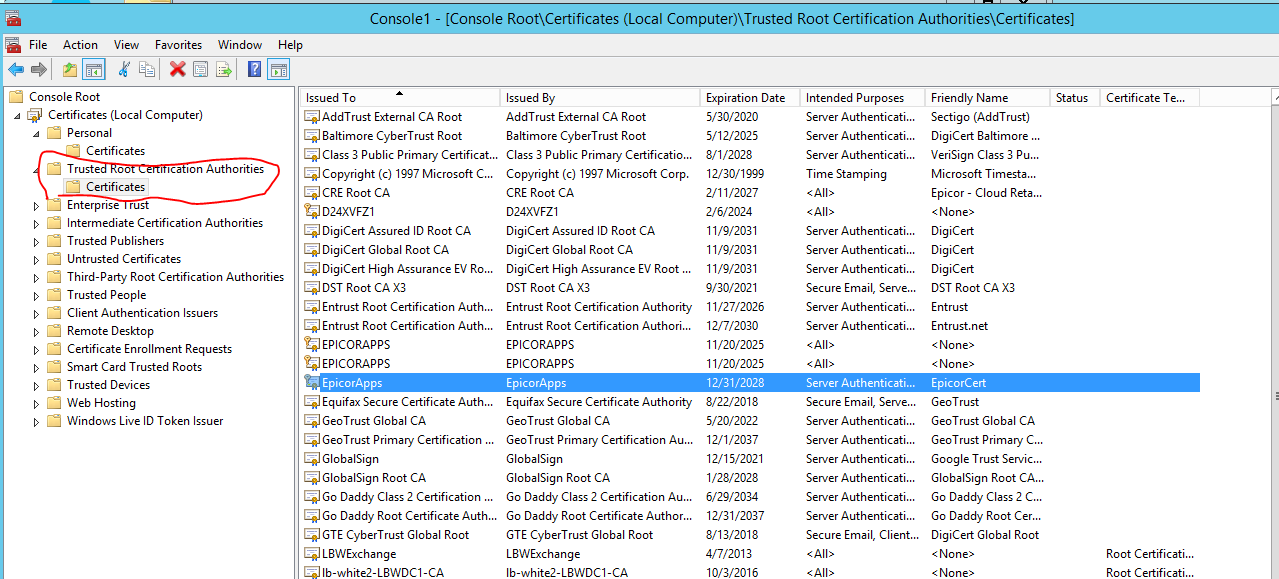Collapse the Personal folder node

(37, 133)
